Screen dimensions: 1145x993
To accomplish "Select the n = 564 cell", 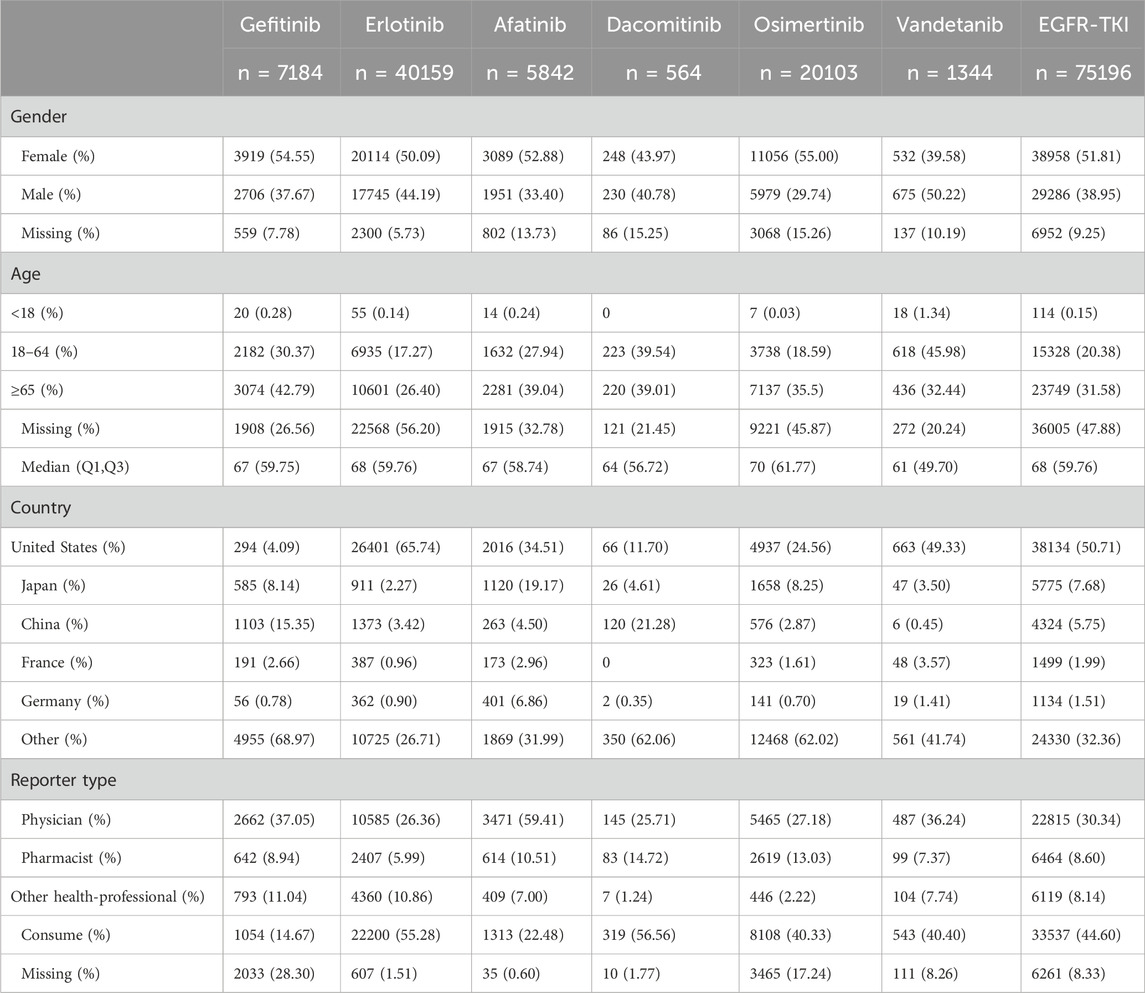I will pyautogui.click(x=664, y=73).
